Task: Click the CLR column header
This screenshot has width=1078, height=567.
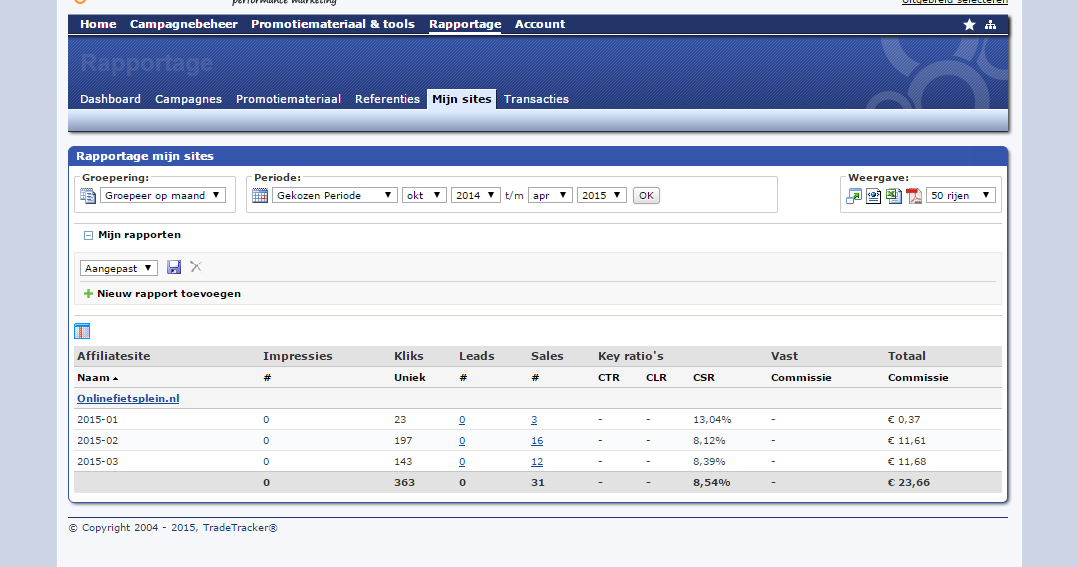Action: 657,377
